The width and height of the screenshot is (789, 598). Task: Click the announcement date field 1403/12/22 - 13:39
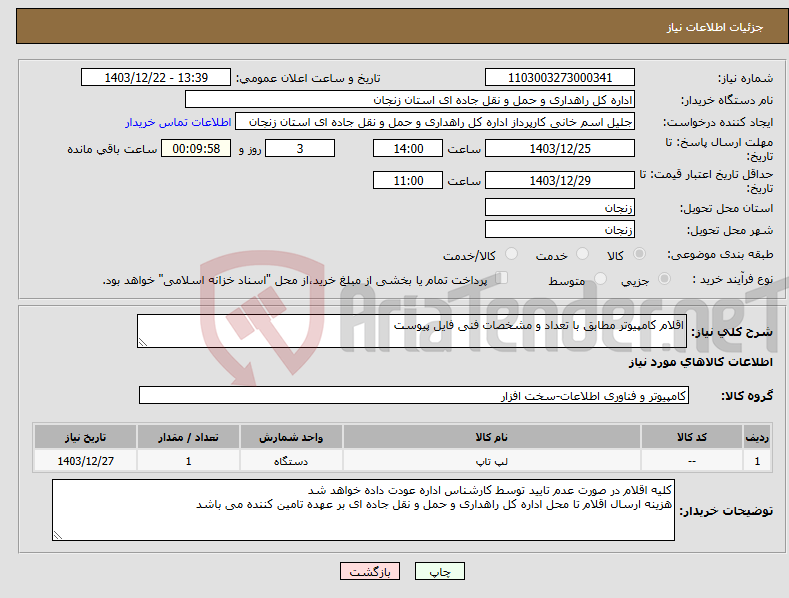(156, 78)
